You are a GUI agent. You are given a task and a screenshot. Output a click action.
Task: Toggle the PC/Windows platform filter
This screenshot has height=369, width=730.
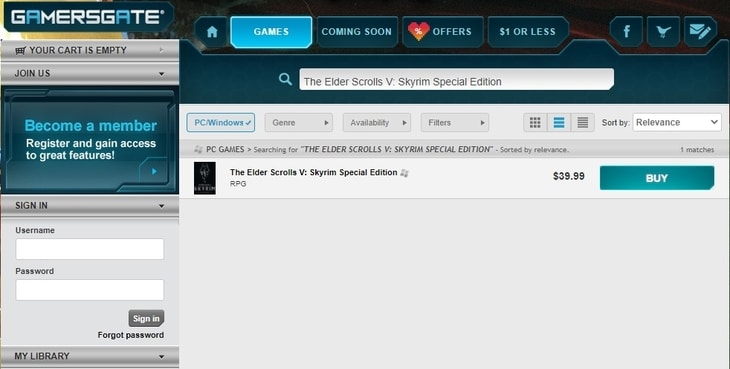(x=221, y=122)
